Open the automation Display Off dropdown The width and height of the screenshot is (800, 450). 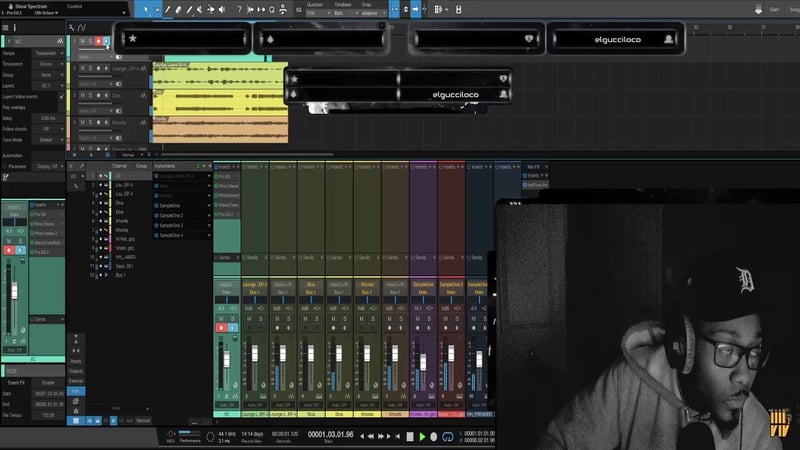48,166
